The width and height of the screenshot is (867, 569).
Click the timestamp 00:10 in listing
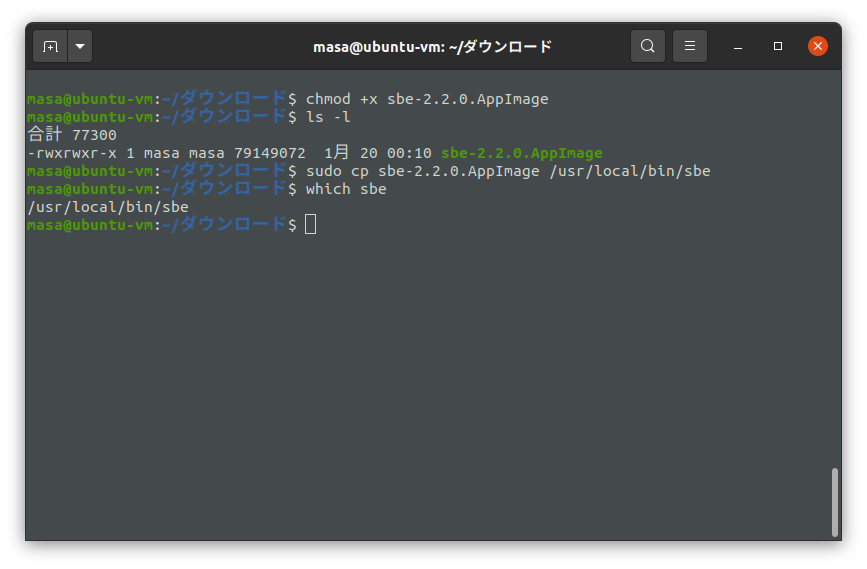409,153
